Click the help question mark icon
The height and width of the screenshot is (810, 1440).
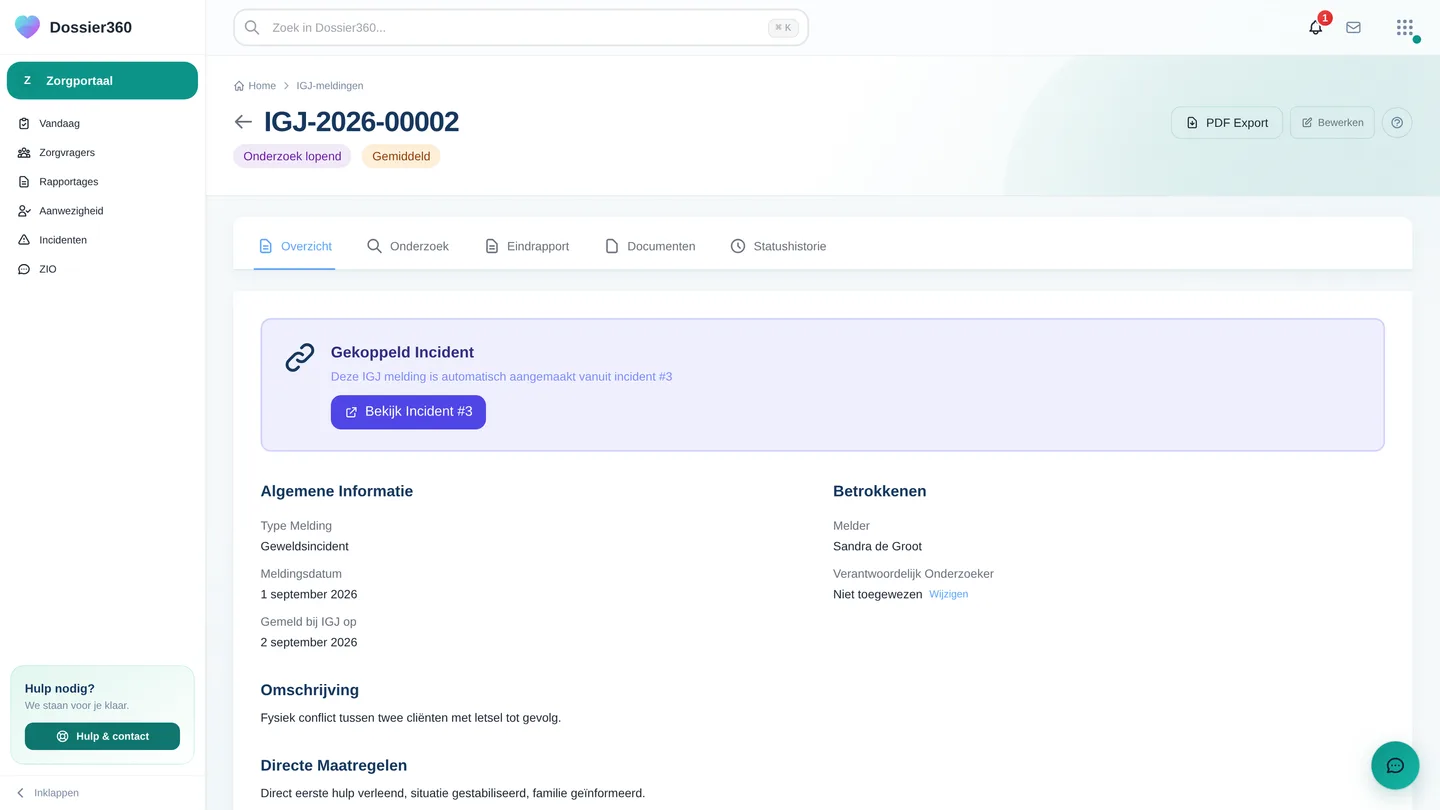[x=1397, y=123]
